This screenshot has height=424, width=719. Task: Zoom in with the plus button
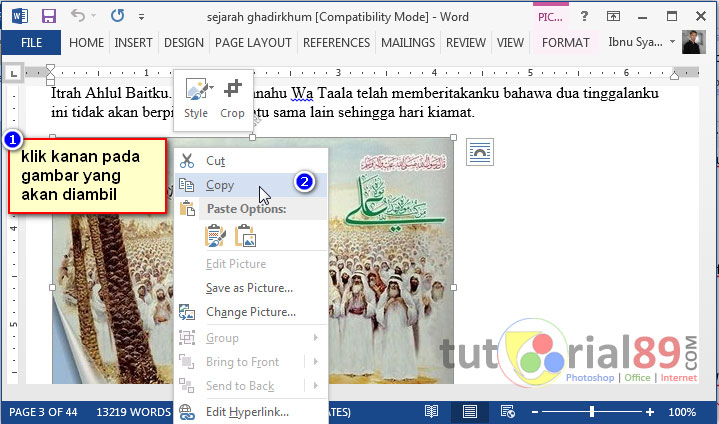point(650,412)
